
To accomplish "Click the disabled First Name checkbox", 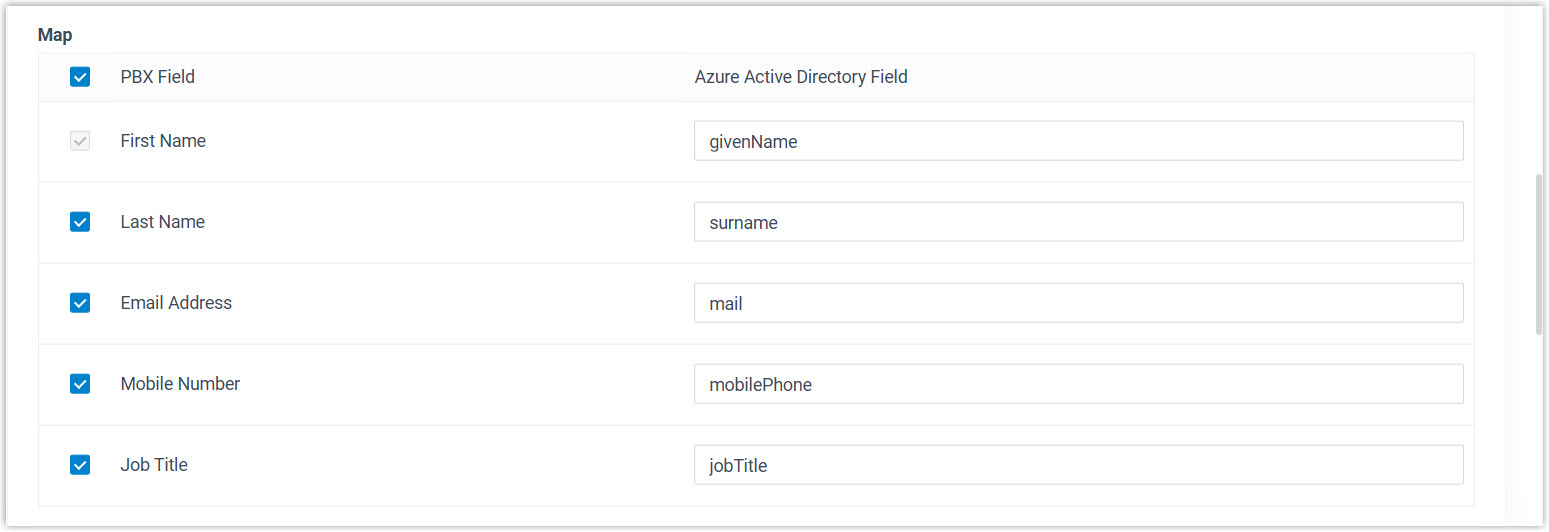I will tap(80, 141).
